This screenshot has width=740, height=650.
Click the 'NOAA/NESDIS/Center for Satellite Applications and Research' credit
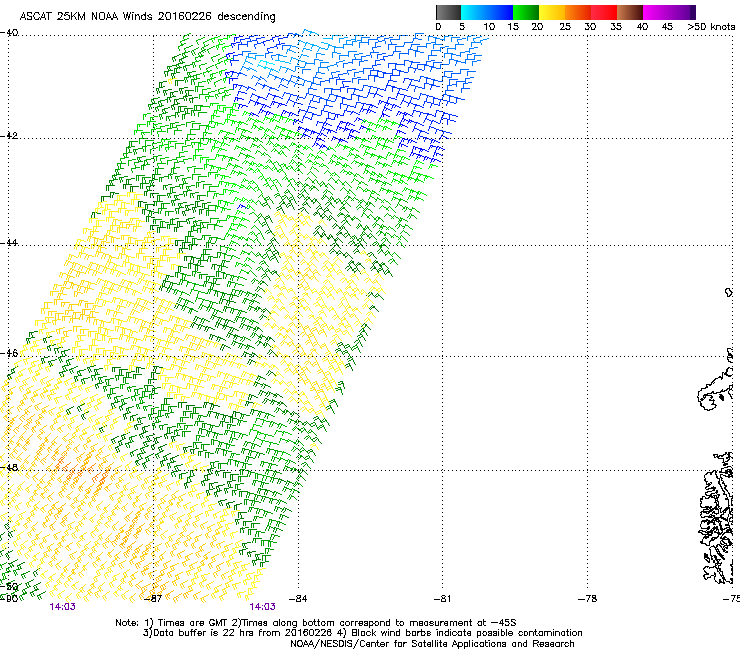pos(432,644)
